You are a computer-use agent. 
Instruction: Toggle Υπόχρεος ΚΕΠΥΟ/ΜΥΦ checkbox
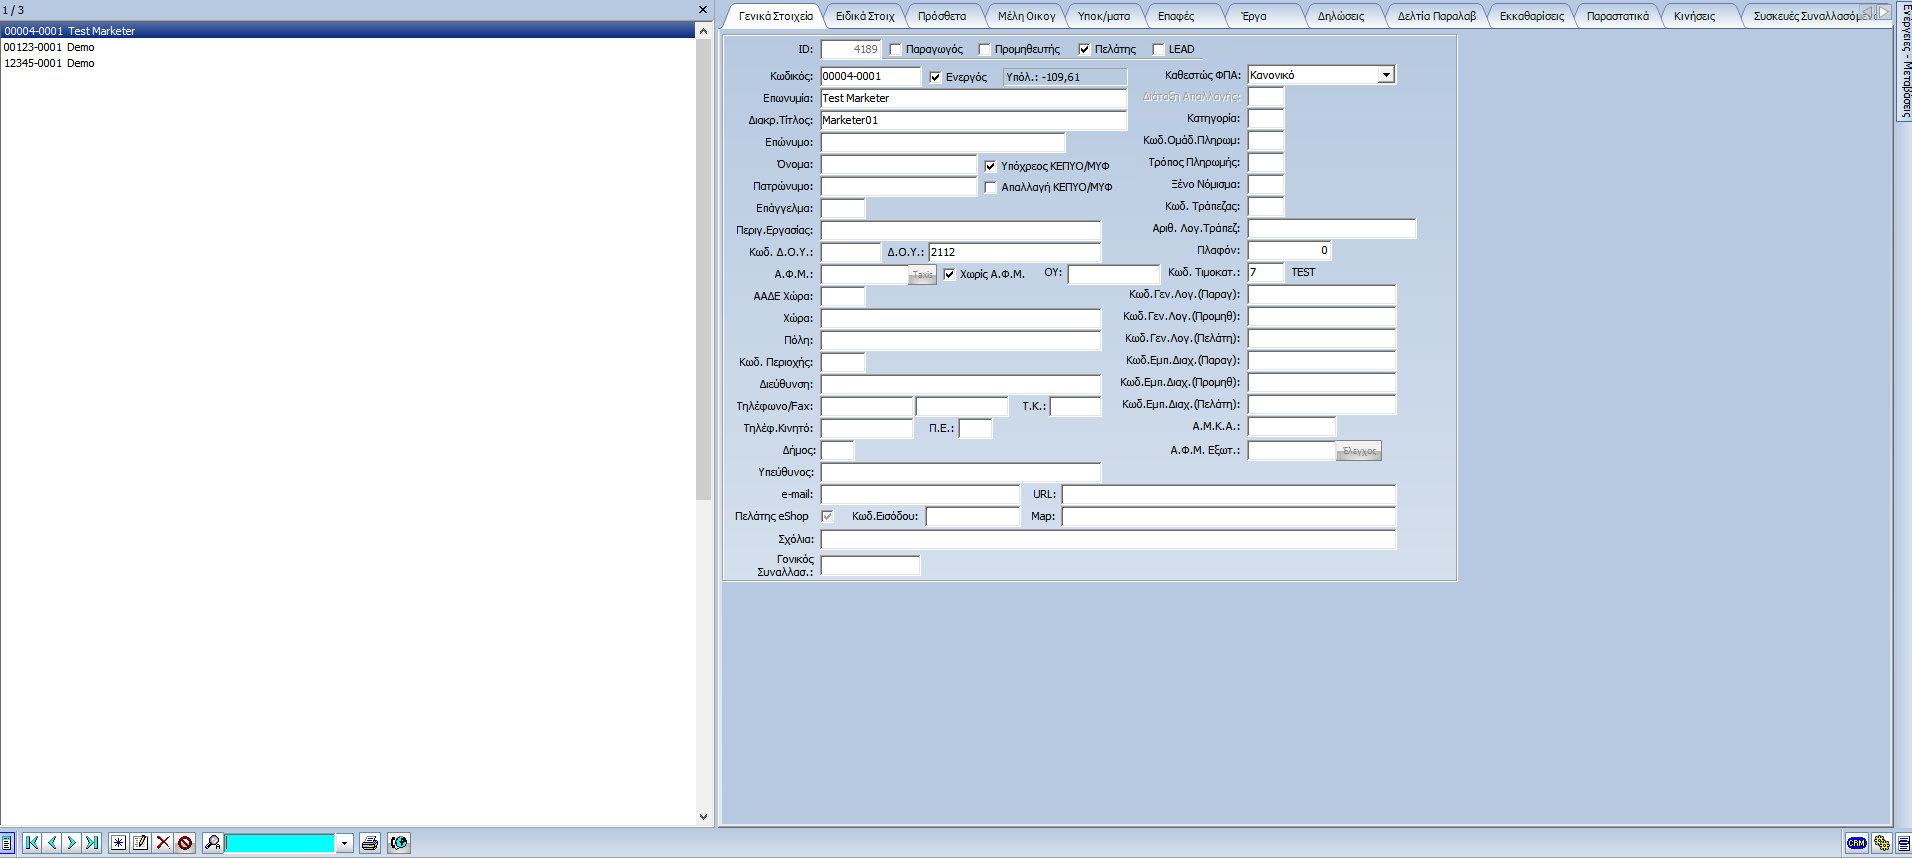[x=990, y=166]
